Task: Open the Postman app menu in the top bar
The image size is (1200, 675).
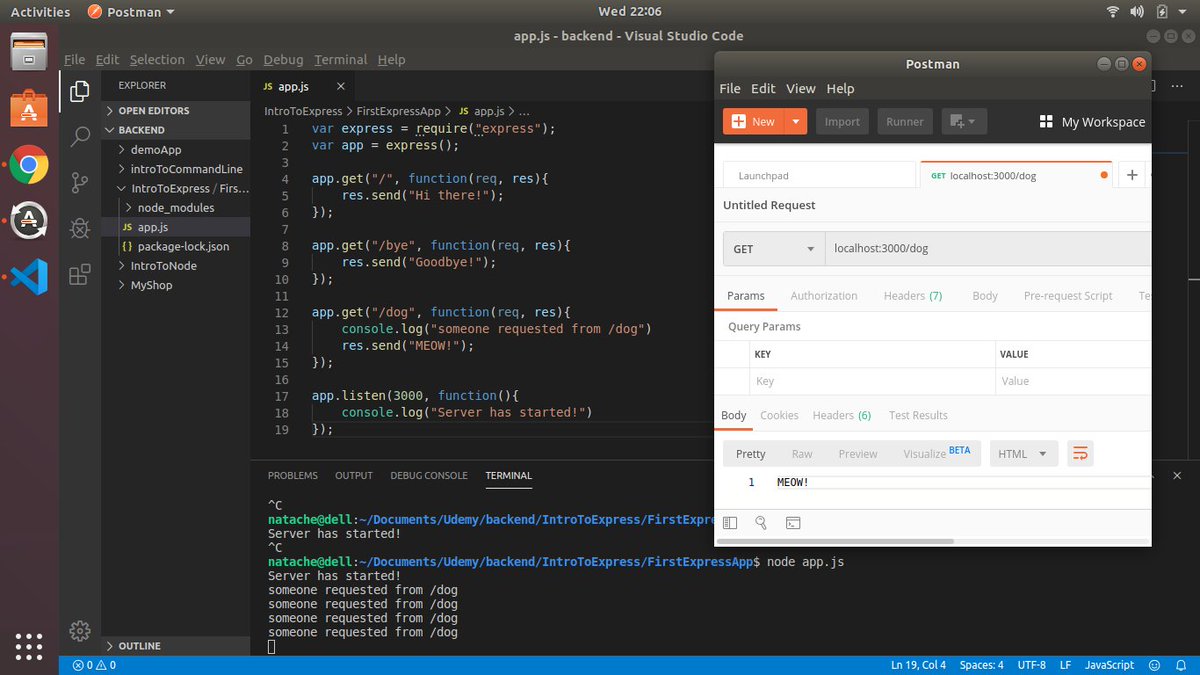Action: click(x=130, y=12)
